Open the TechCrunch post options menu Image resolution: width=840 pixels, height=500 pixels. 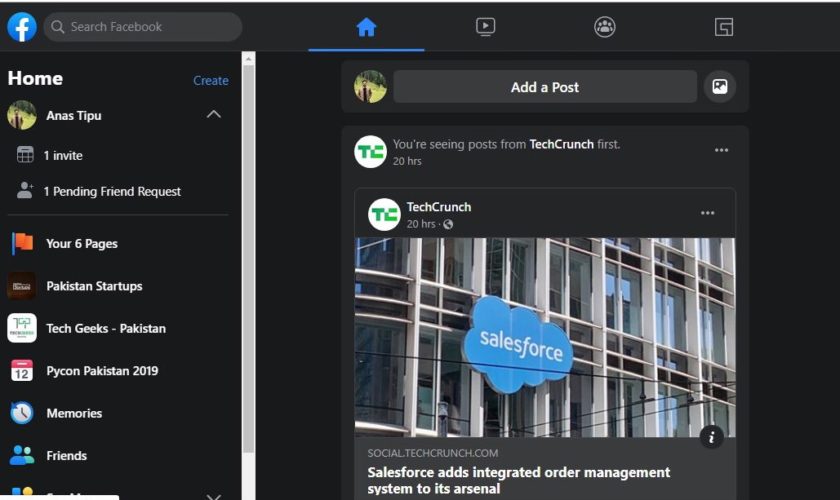coord(708,213)
